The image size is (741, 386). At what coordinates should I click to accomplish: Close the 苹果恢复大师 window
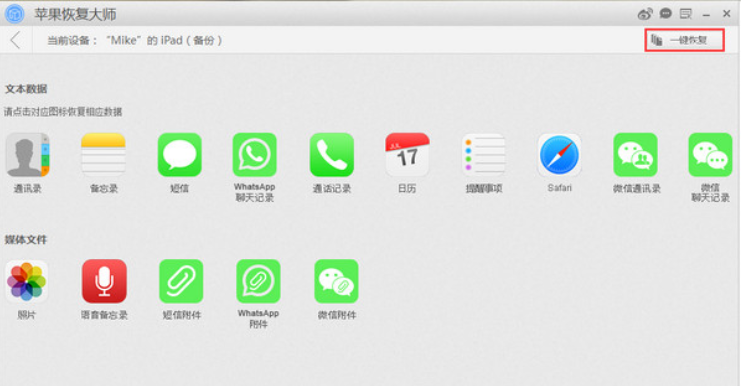click(727, 14)
